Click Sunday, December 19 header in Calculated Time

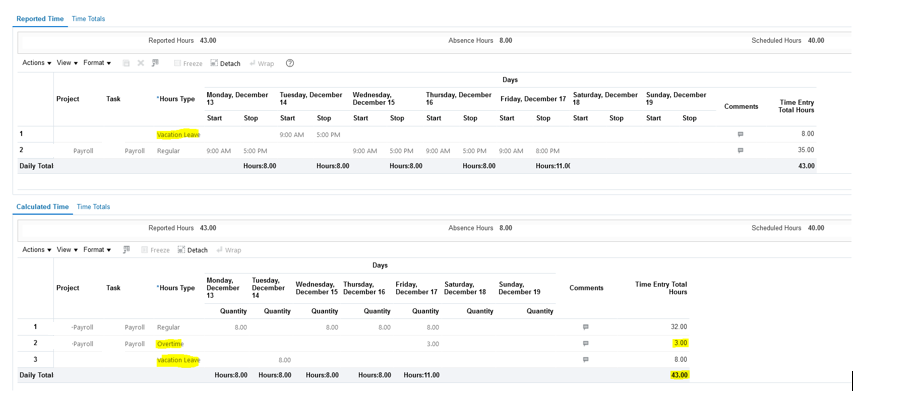pos(519,288)
